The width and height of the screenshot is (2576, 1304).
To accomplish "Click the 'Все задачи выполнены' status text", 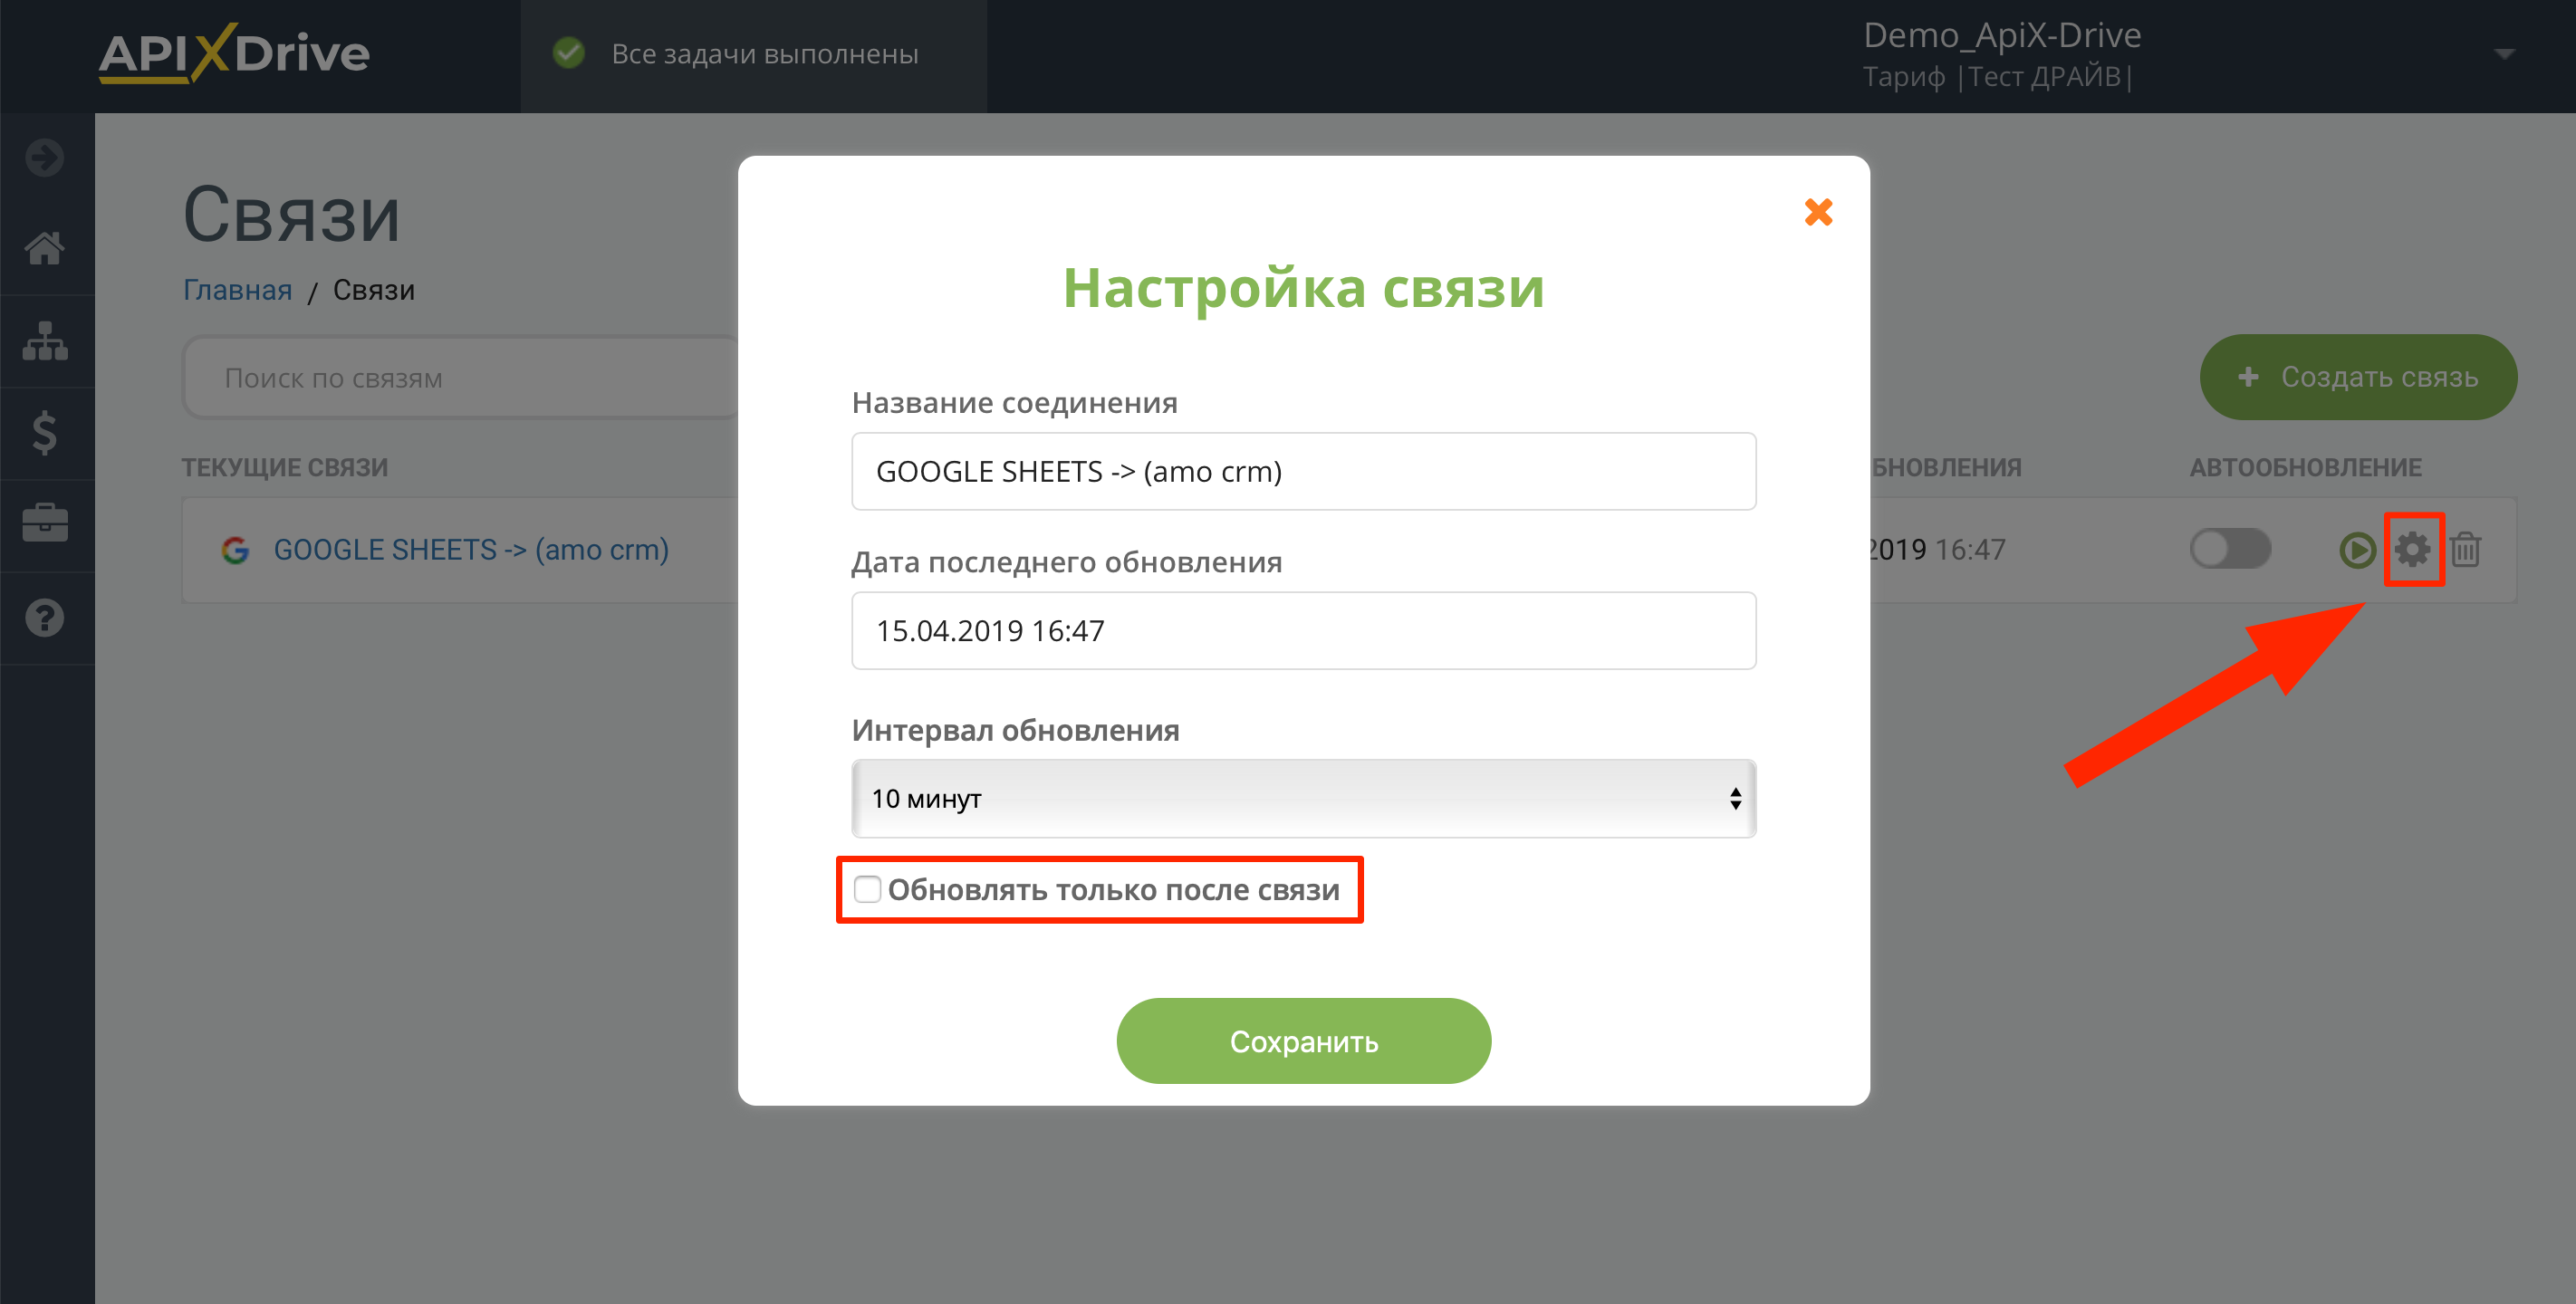I will pos(765,54).
